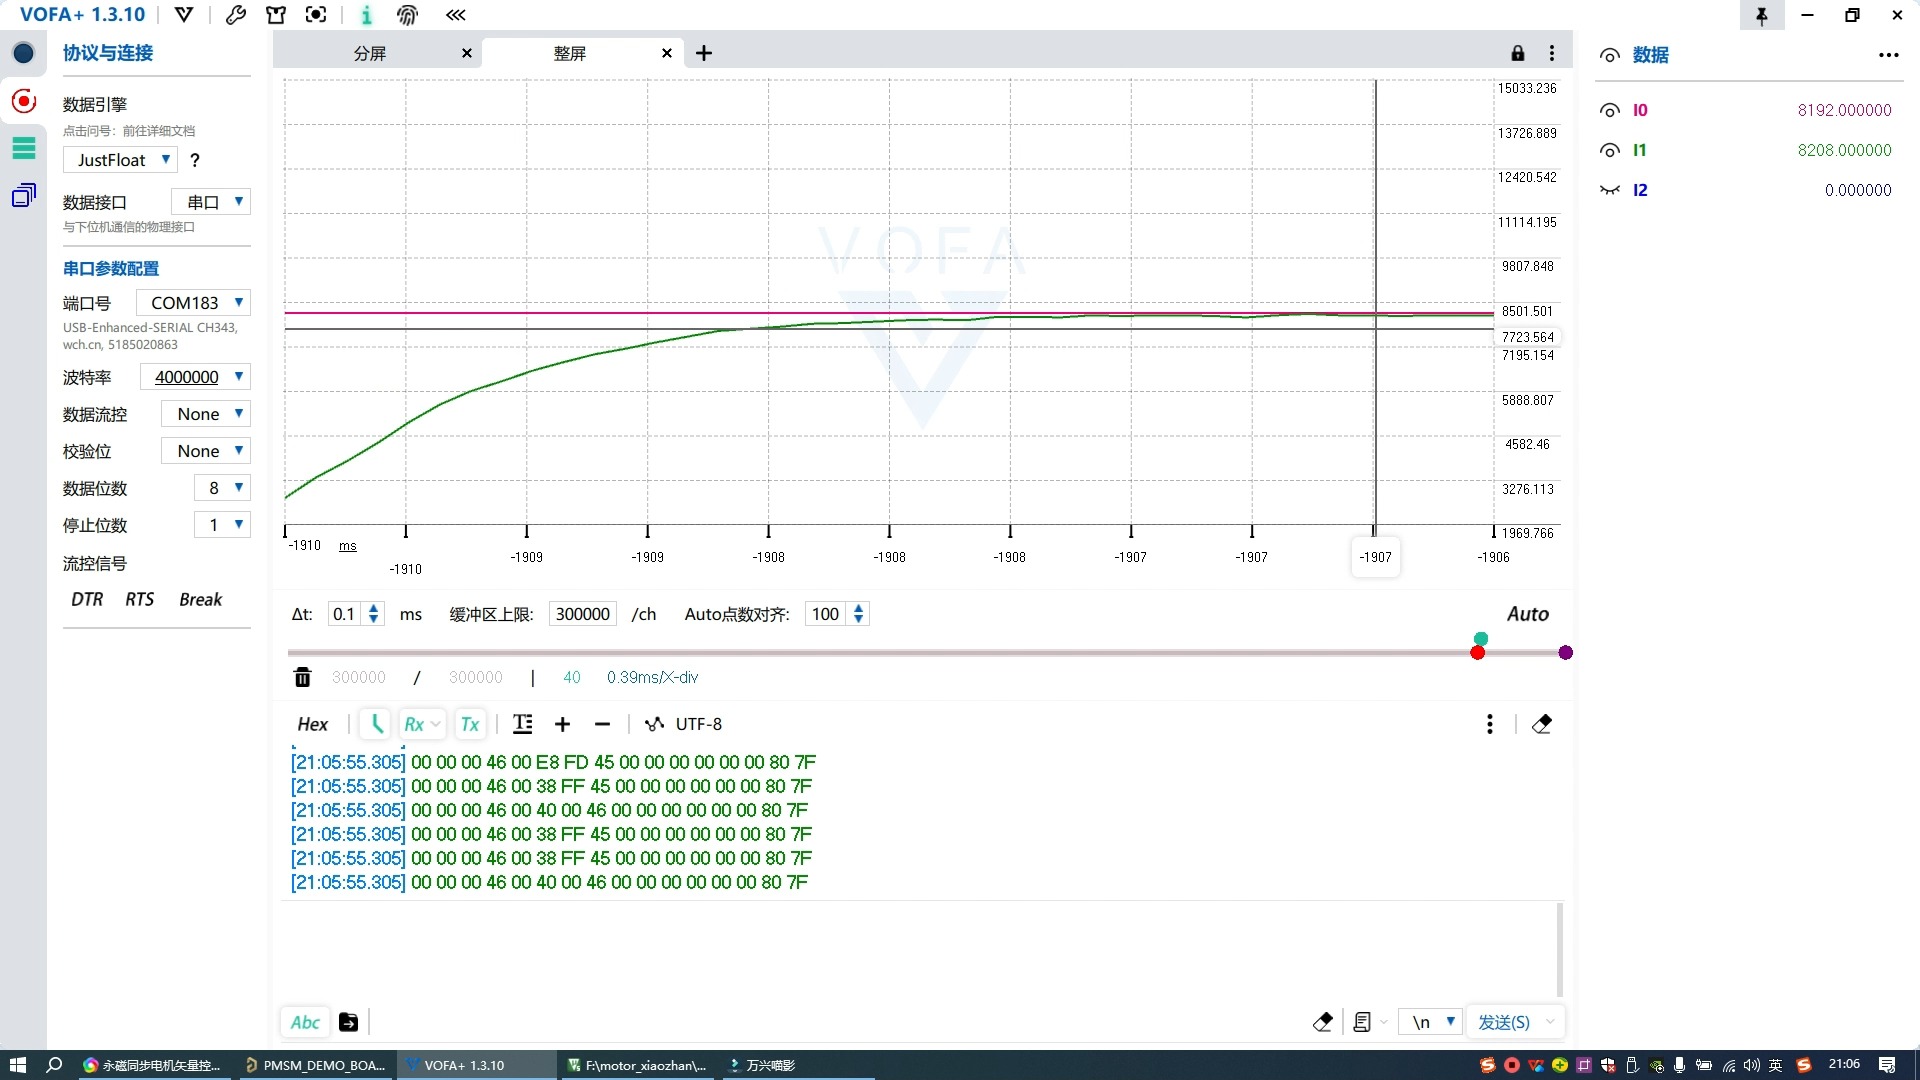This screenshot has width=1920, height=1080.
Task: Open baud rate 4000000 dropdown
Action: [195, 377]
